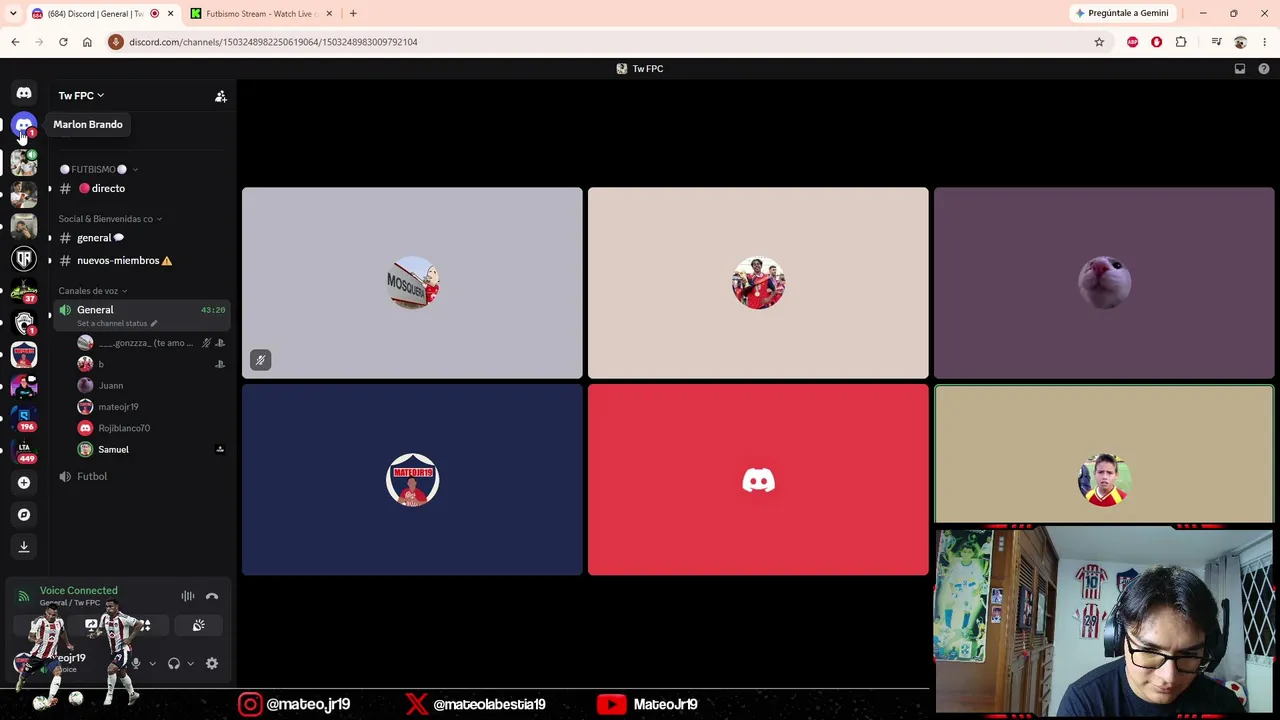Open the nuevos-miembros channel
Viewport: 1280px width, 720px height.
(140, 260)
